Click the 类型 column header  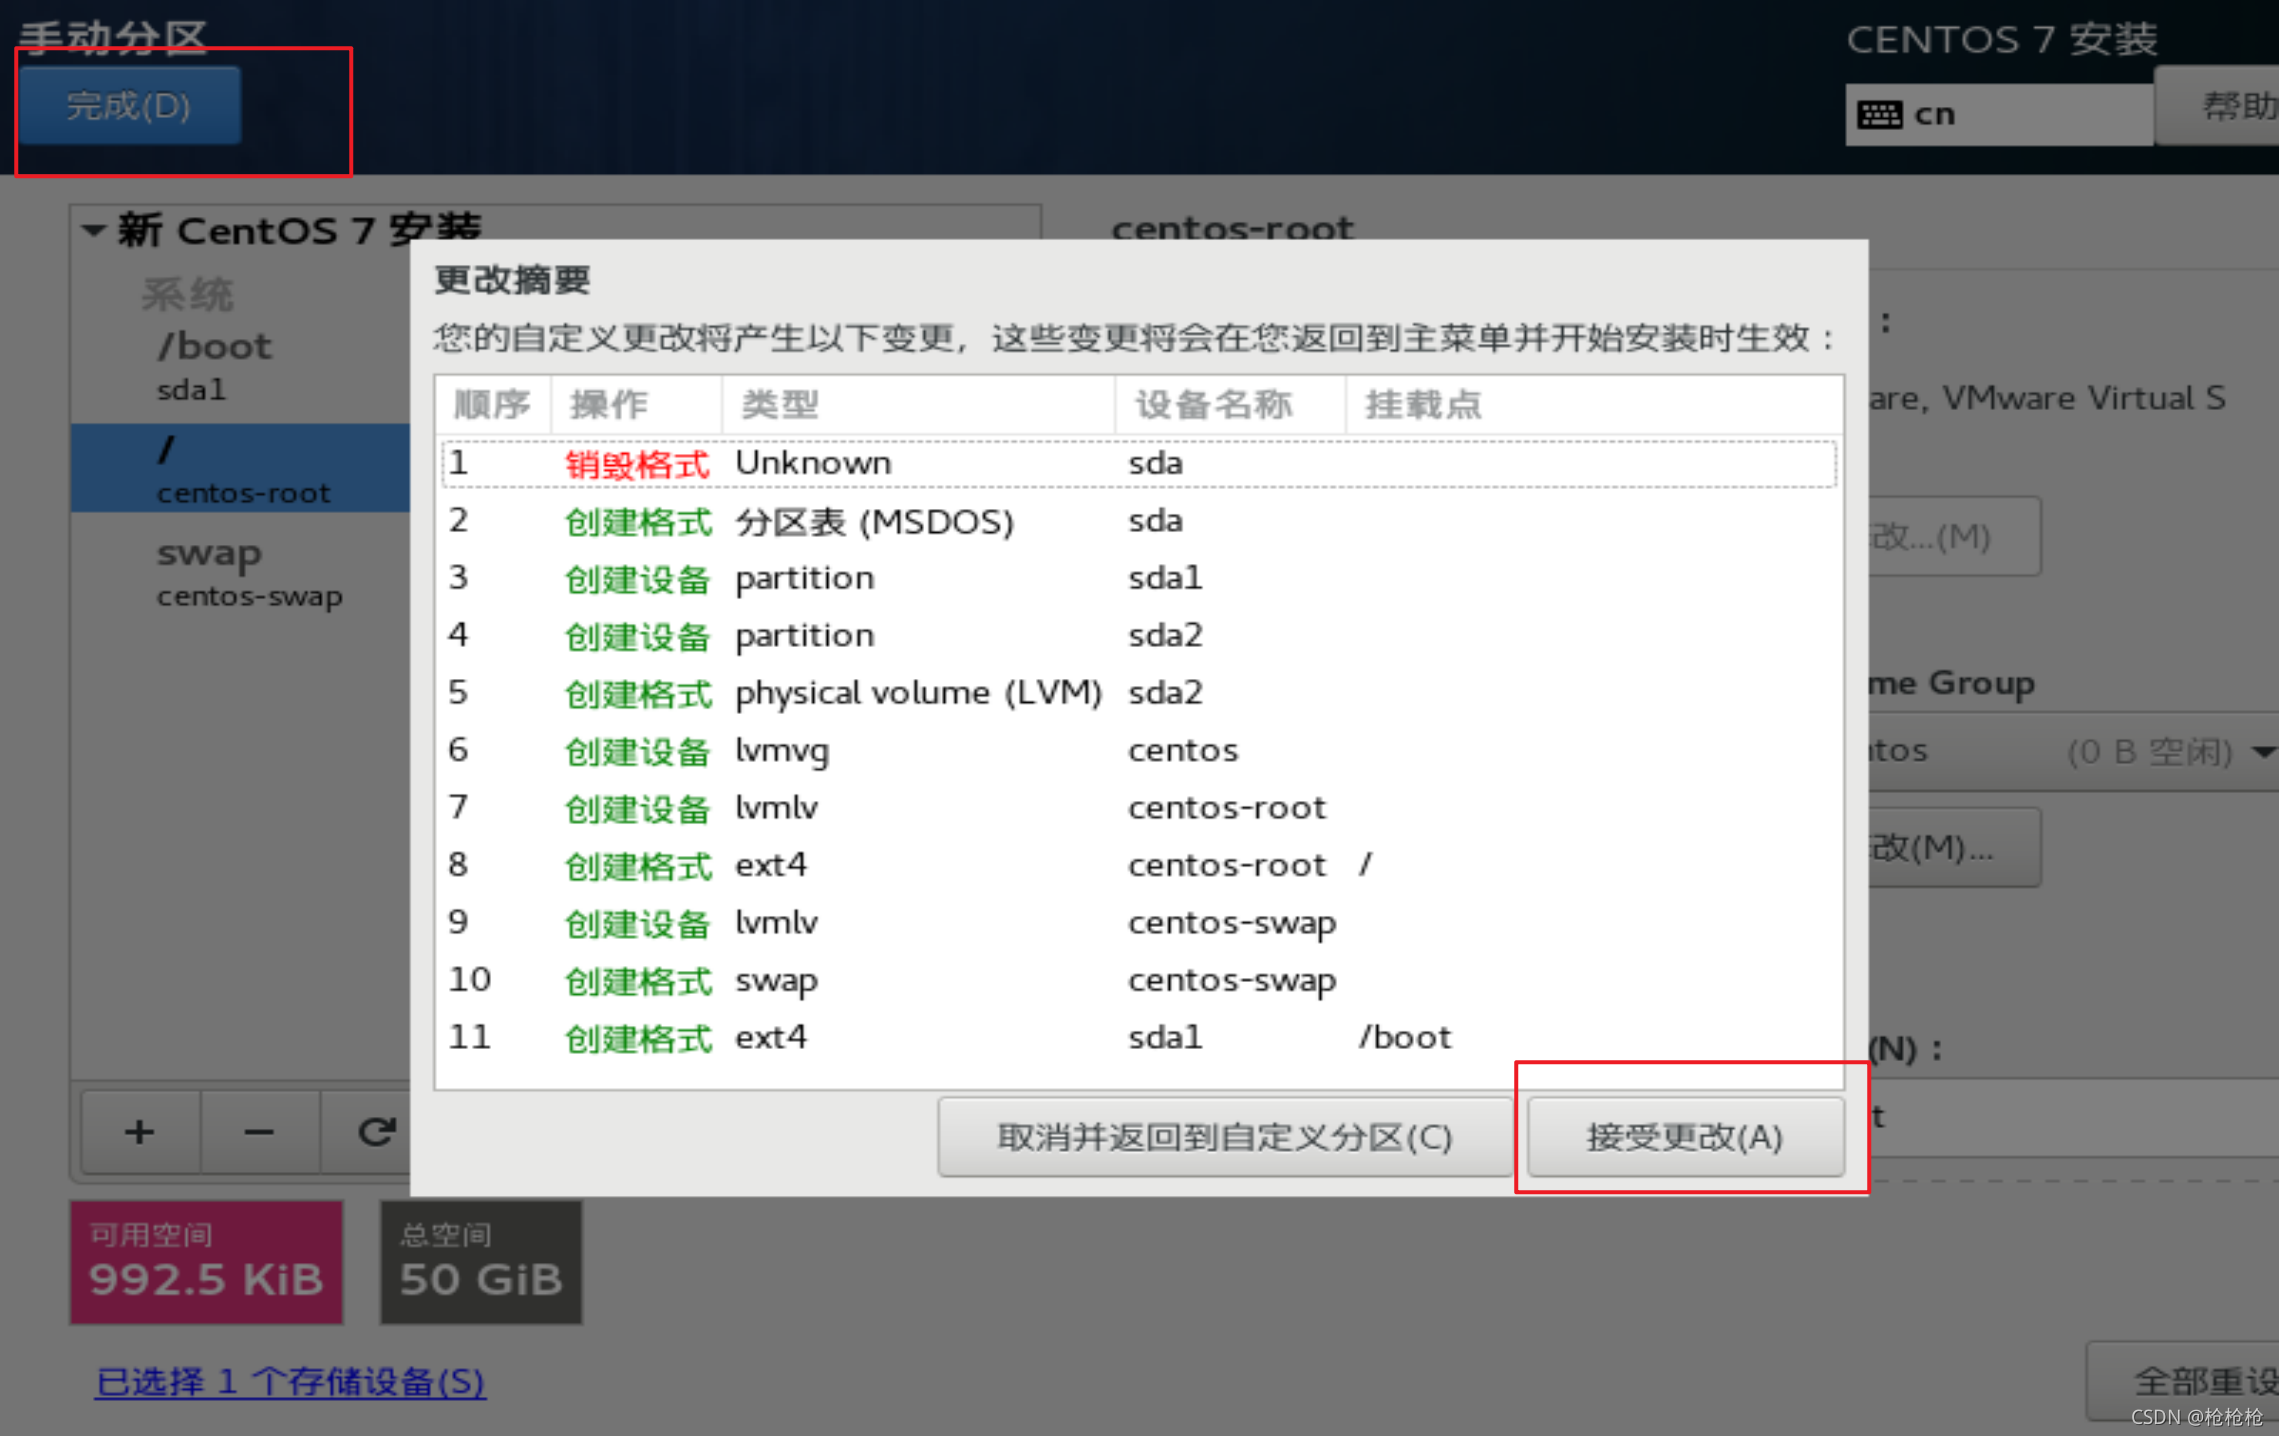tap(918, 405)
